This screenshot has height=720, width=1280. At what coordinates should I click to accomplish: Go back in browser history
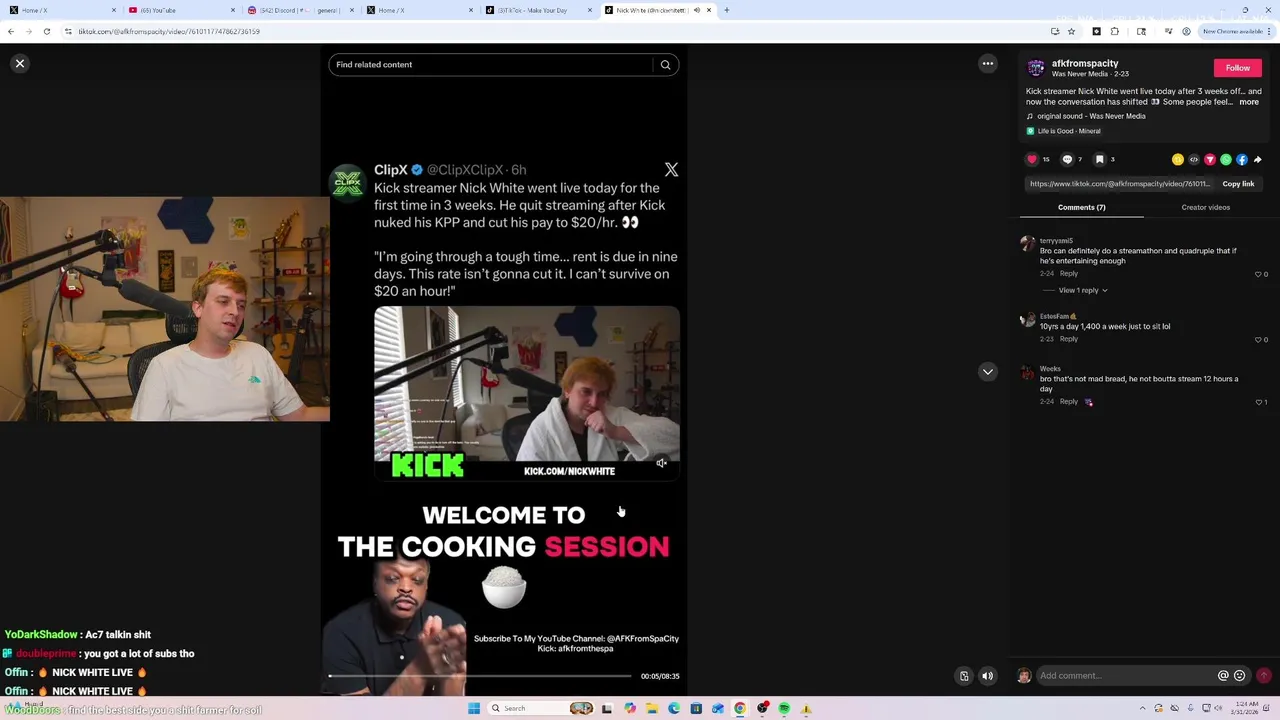(10, 31)
